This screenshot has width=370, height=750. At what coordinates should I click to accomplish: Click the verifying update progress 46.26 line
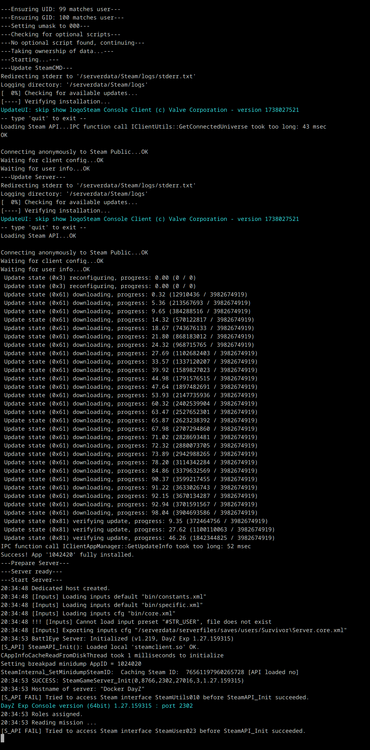pos(139,537)
